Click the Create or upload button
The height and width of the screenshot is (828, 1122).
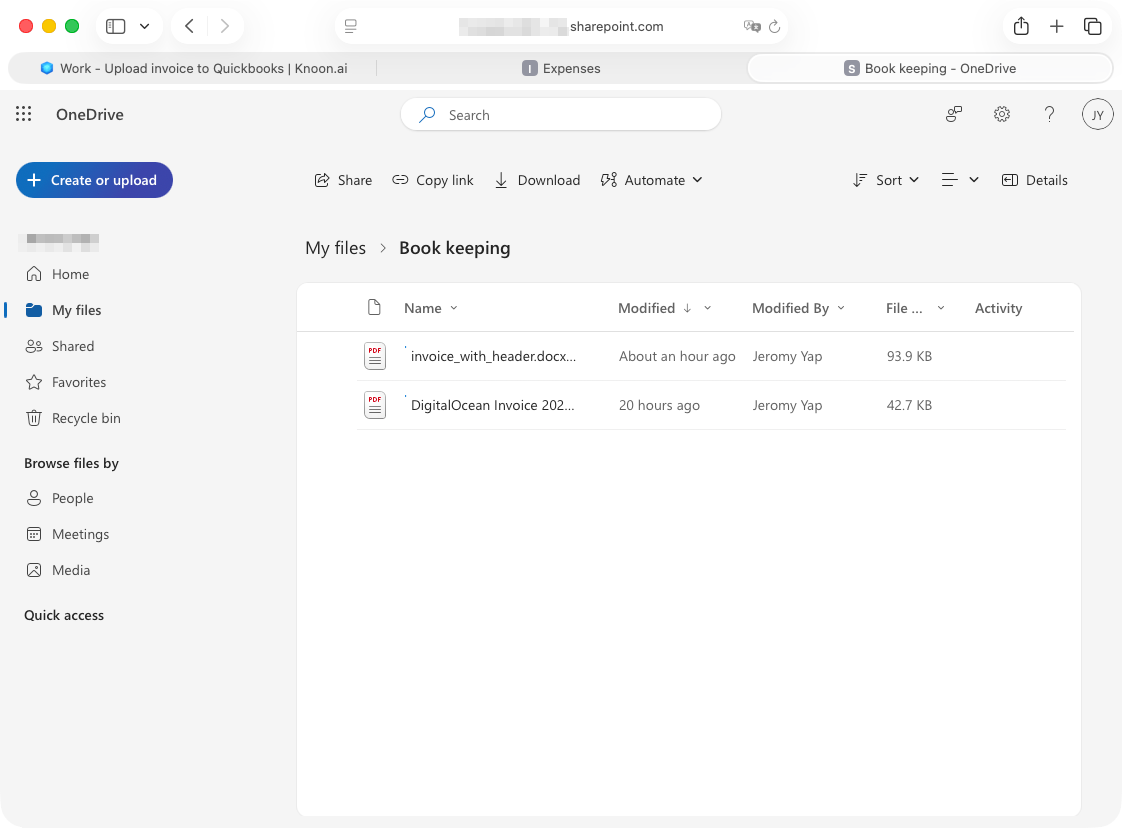[x=94, y=180]
